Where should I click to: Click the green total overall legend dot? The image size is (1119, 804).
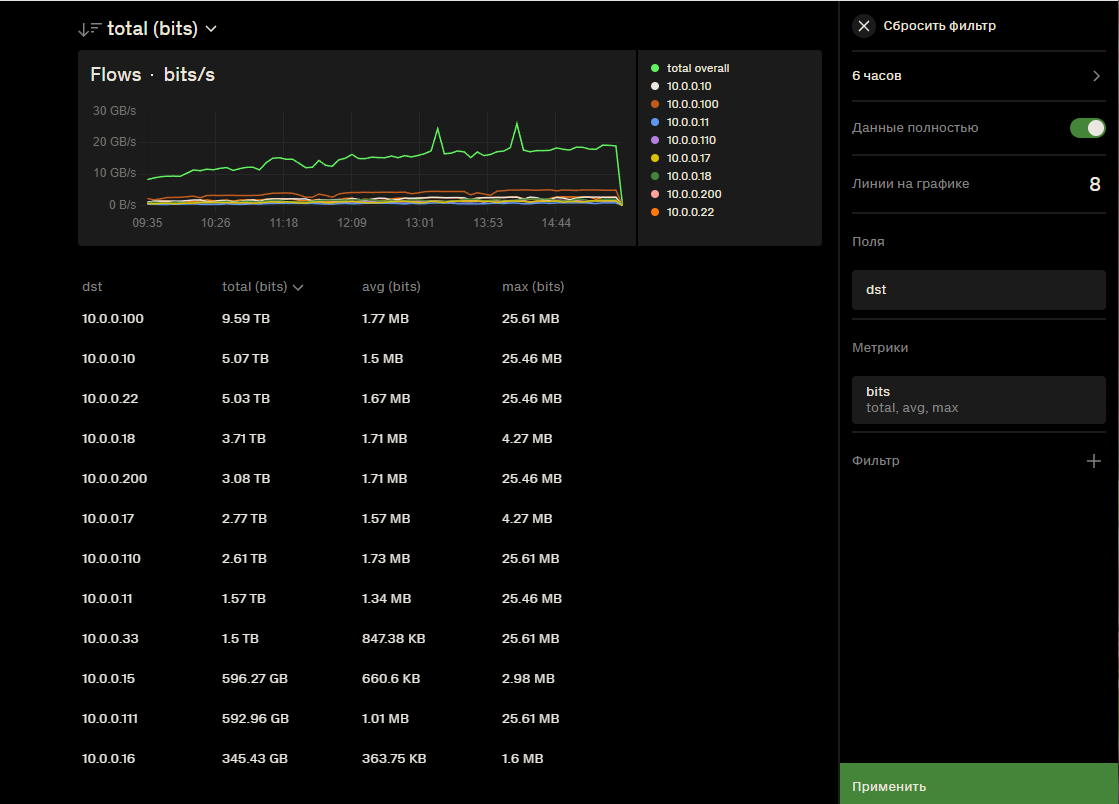(x=655, y=68)
